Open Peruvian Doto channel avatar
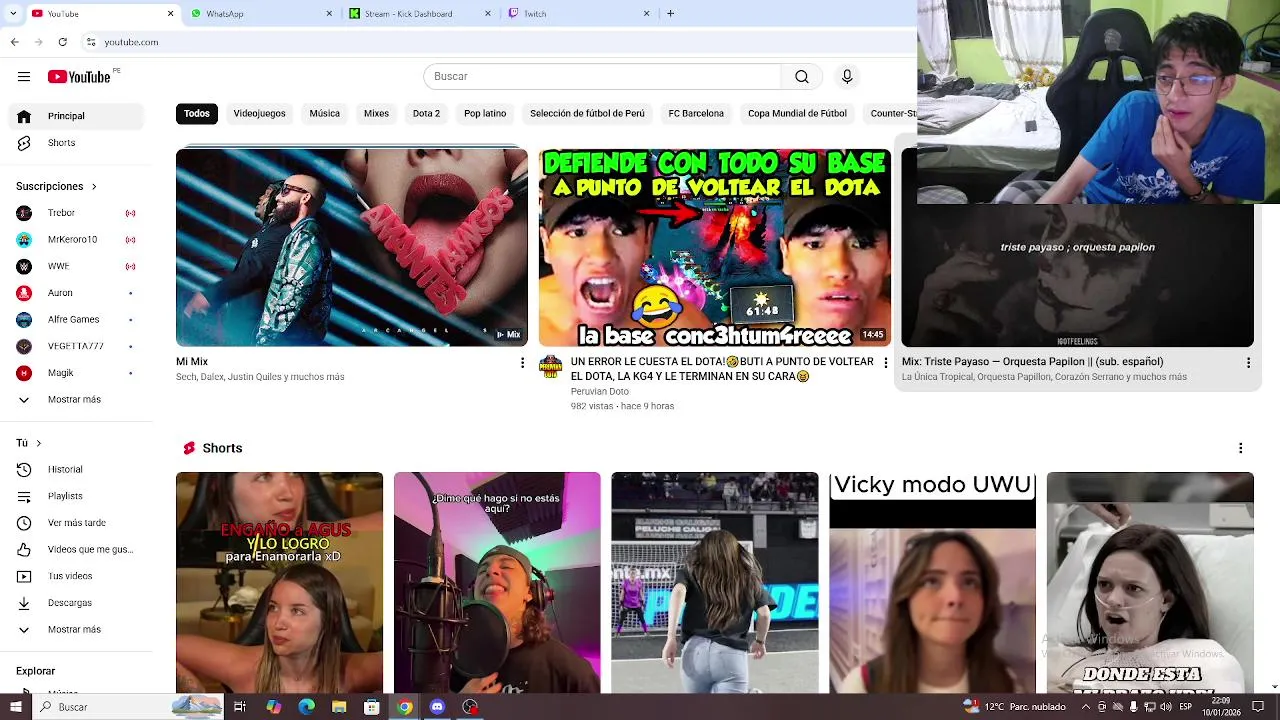This screenshot has width=1280, height=720. point(550,366)
